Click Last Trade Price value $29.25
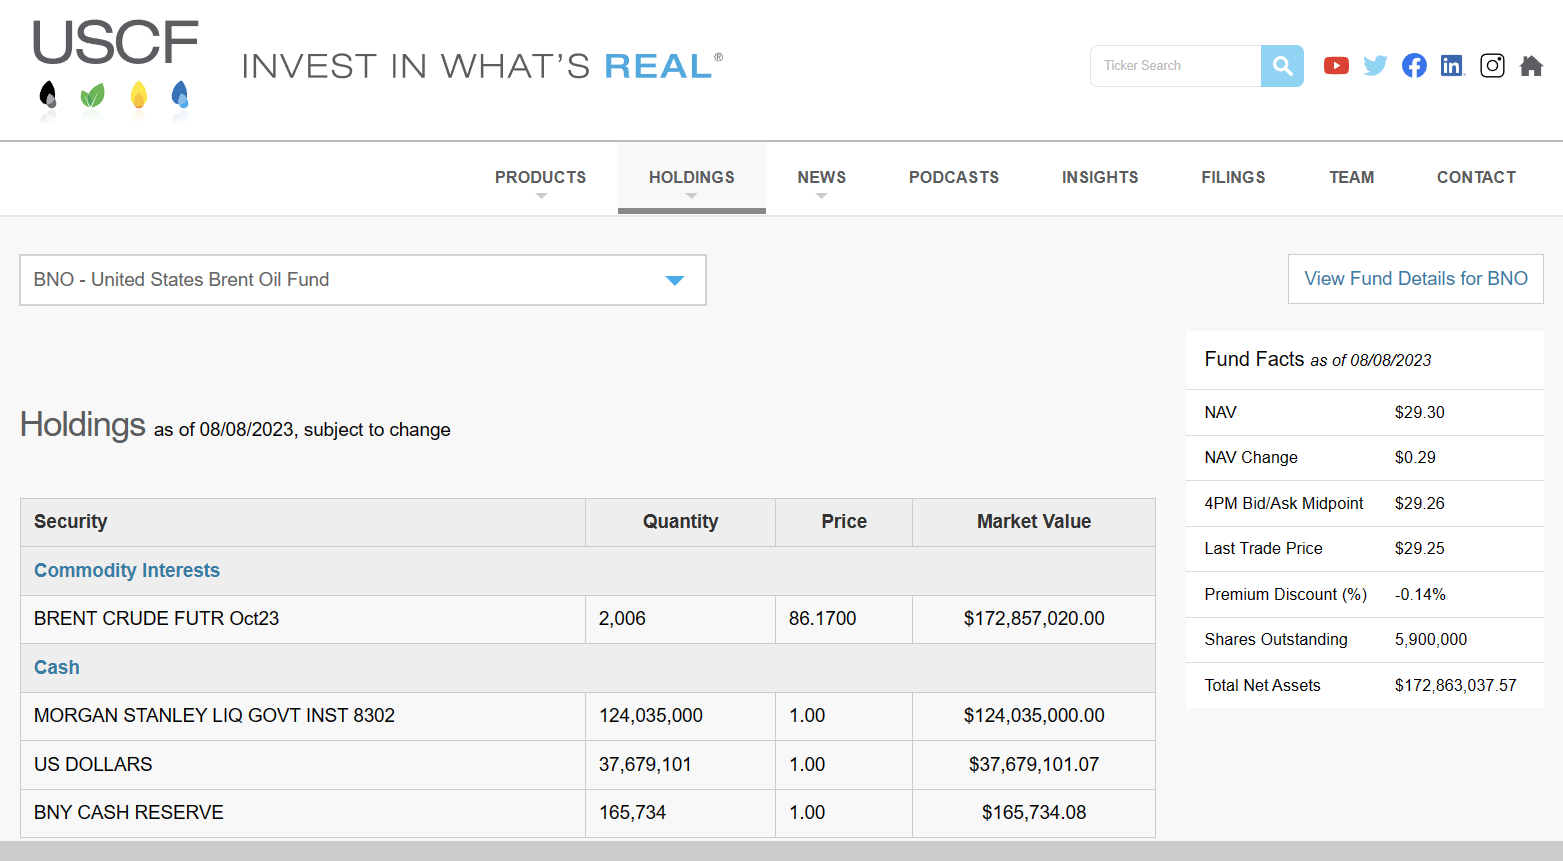 (x=1420, y=548)
